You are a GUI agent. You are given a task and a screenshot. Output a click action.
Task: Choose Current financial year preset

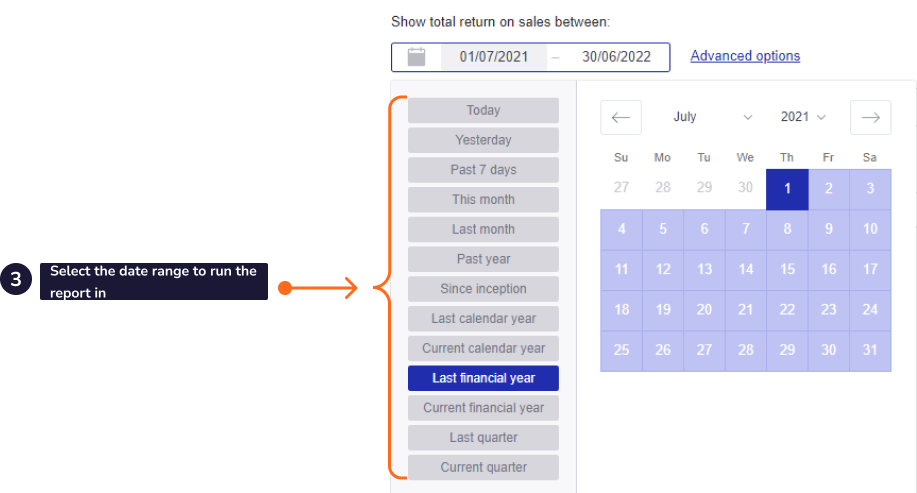[x=483, y=408]
